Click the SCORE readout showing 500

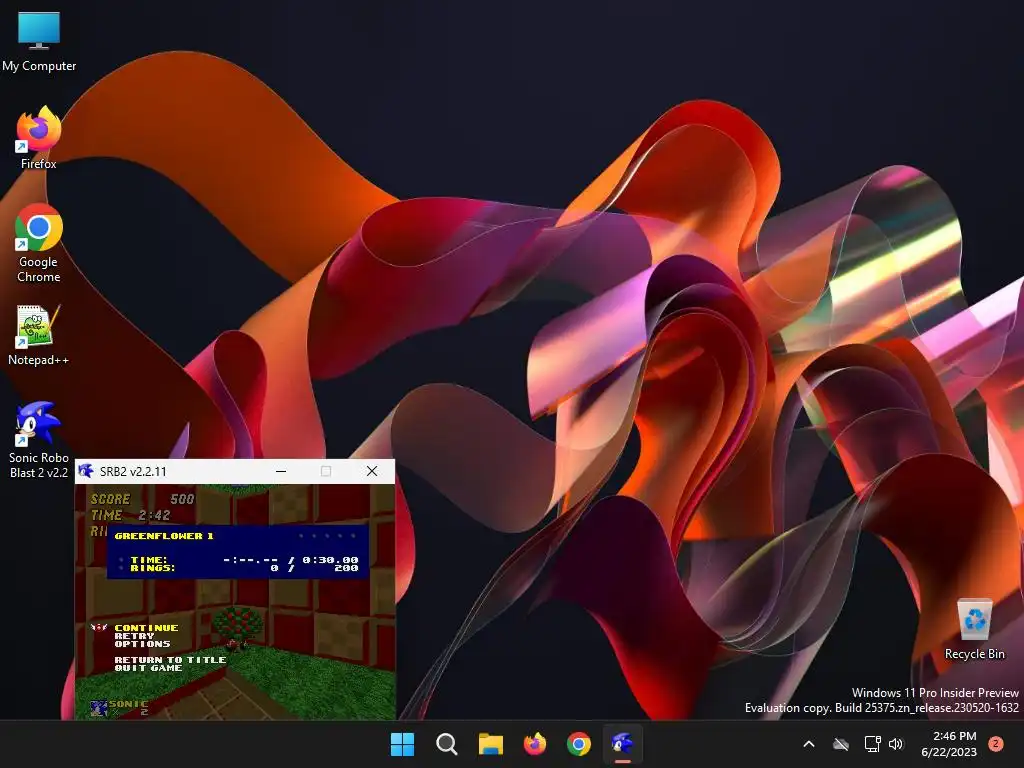142,499
